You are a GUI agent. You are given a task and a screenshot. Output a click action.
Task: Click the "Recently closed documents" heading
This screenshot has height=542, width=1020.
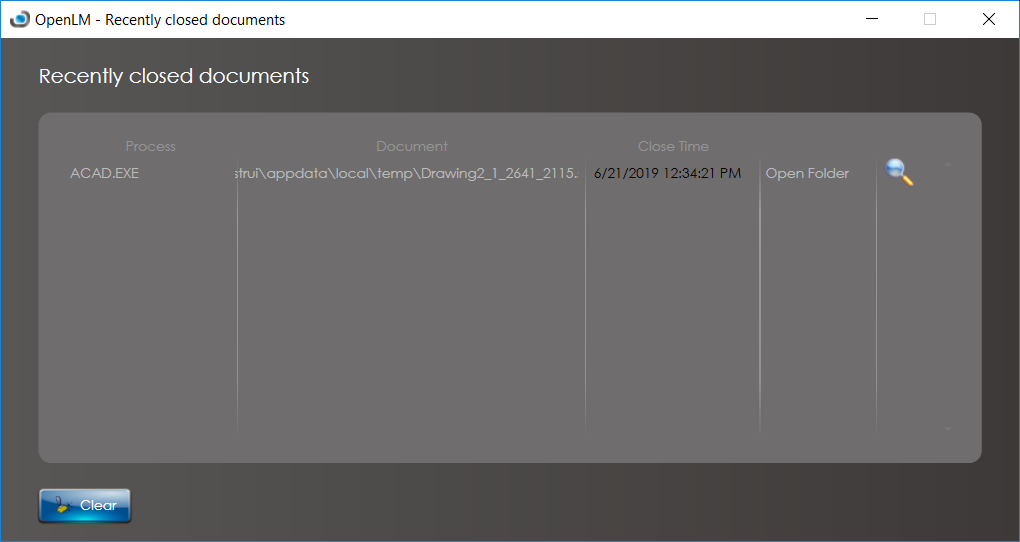pyautogui.click(x=174, y=76)
